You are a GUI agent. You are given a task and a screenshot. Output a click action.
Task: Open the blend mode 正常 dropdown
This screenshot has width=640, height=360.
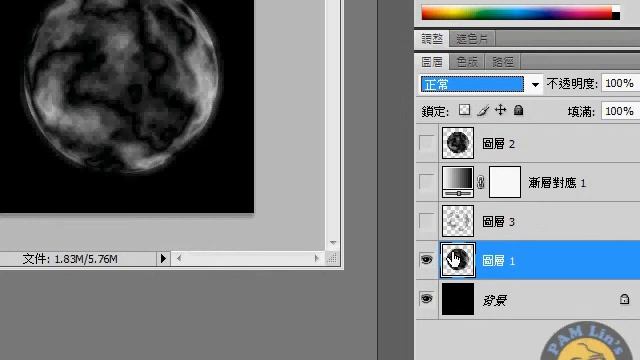click(x=472, y=84)
